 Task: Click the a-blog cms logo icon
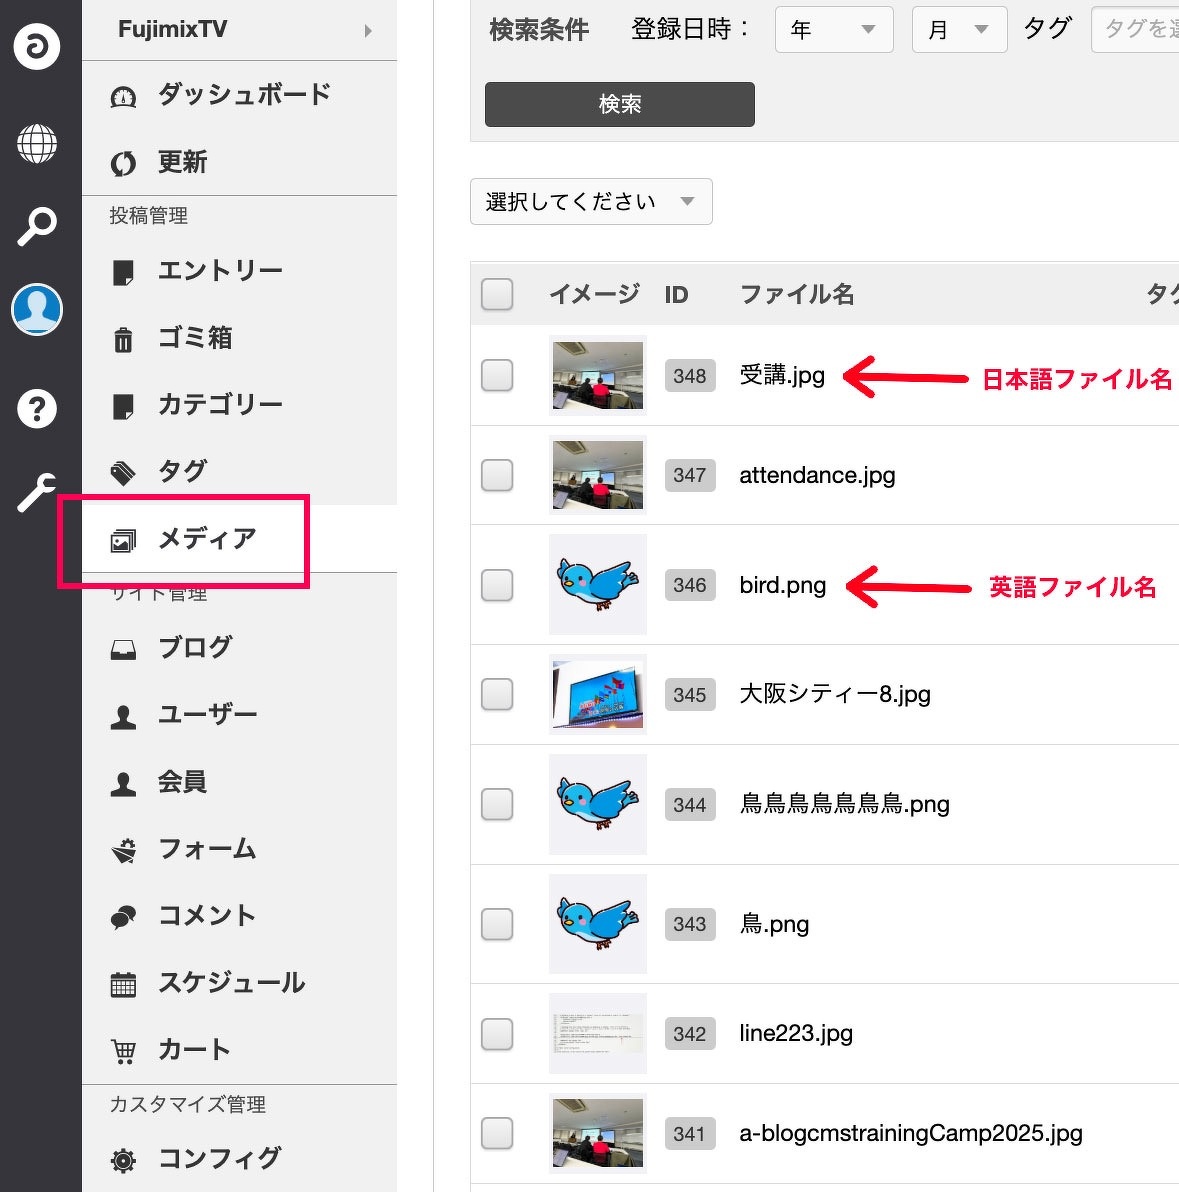[x=37, y=46]
